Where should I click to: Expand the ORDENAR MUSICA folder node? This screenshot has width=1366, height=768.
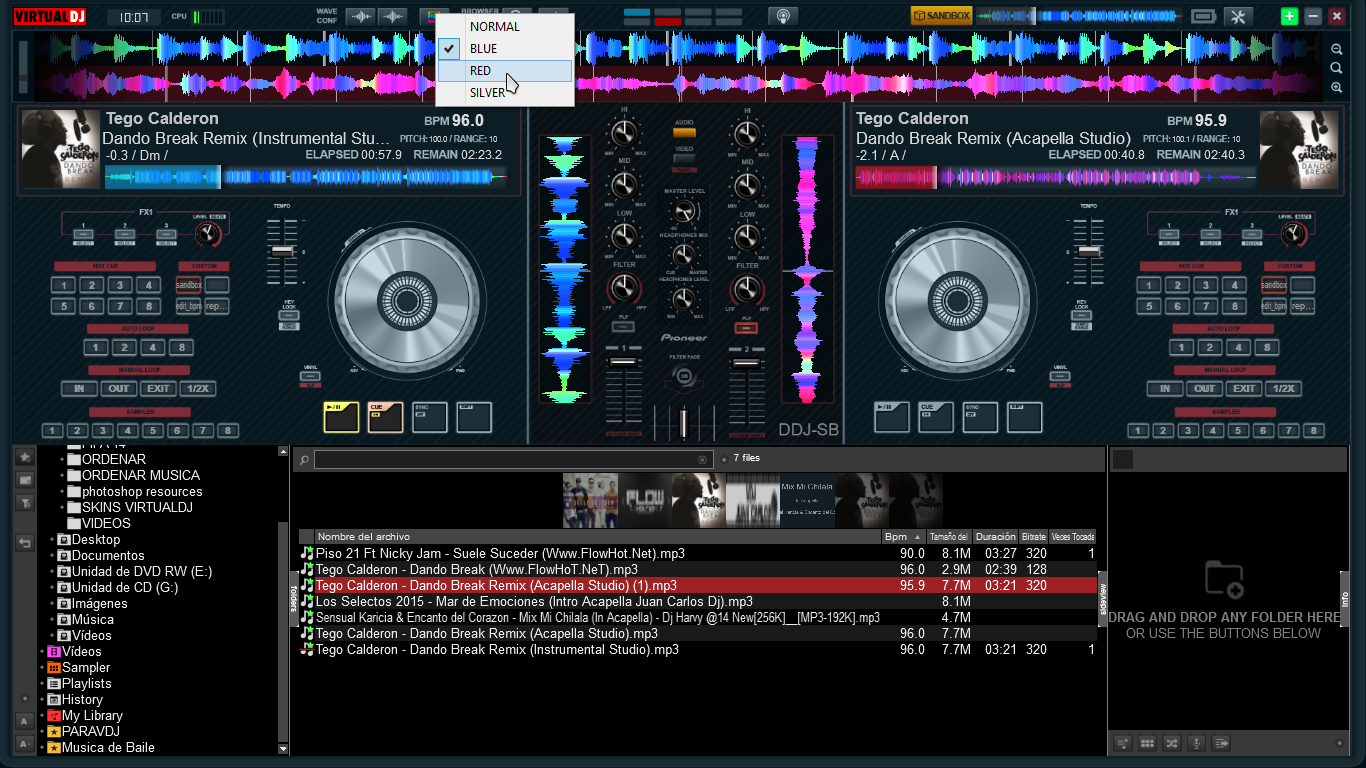click(x=62, y=476)
